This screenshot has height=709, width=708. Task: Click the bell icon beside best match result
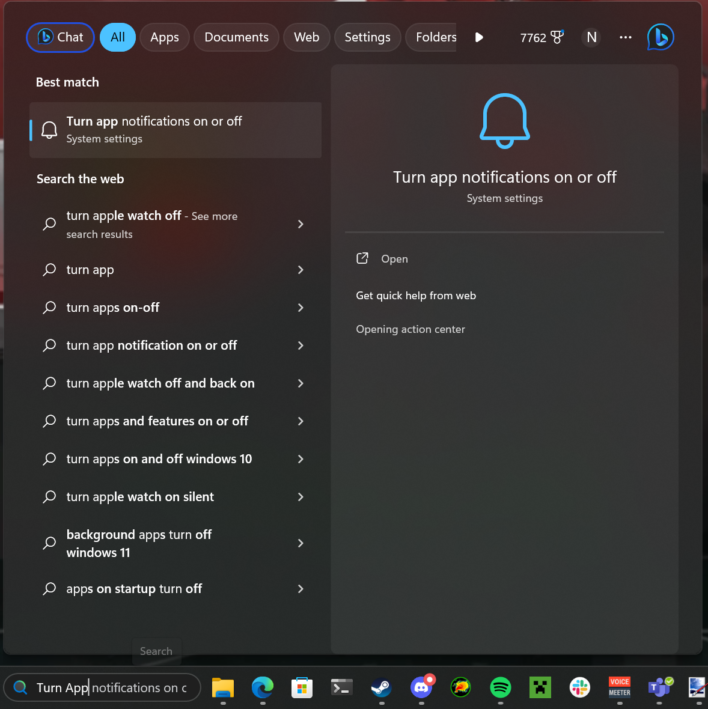click(x=49, y=130)
